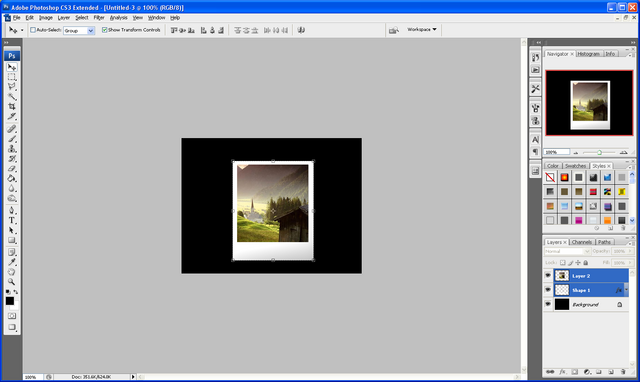Open the Filter menu
Image resolution: width=640 pixels, height=382 pixels.
point(99,18)
